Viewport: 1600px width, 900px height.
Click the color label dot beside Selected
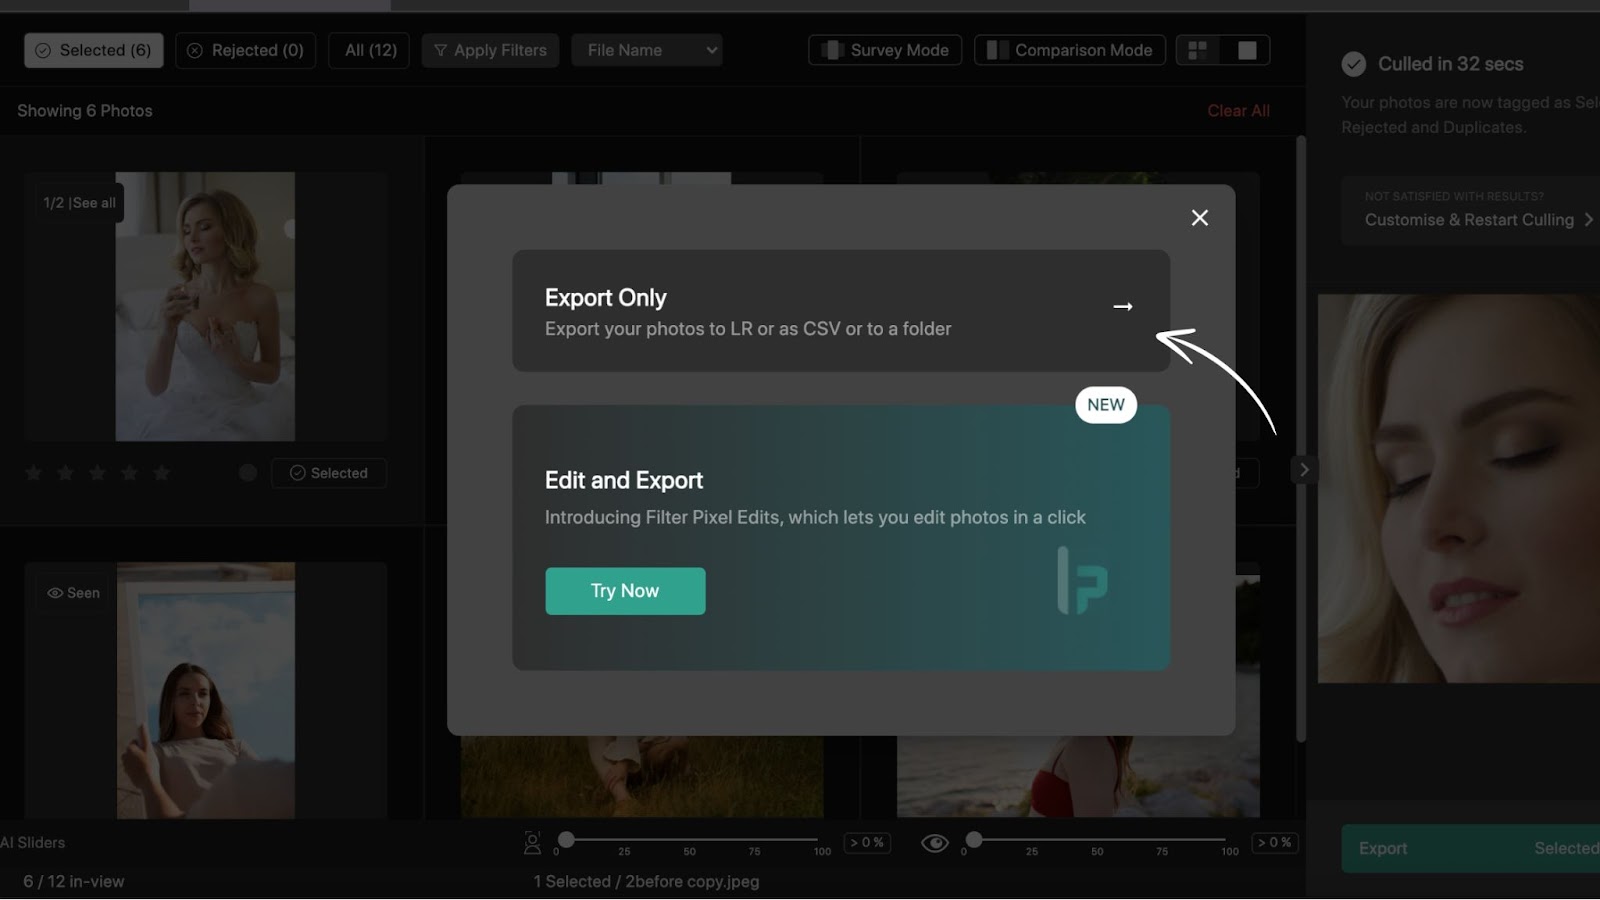click(x=248, y=473)
